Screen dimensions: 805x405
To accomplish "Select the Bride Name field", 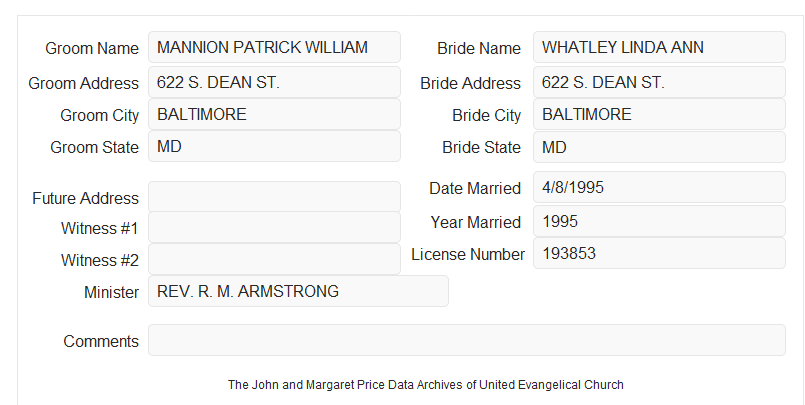I will click(659, 47).
